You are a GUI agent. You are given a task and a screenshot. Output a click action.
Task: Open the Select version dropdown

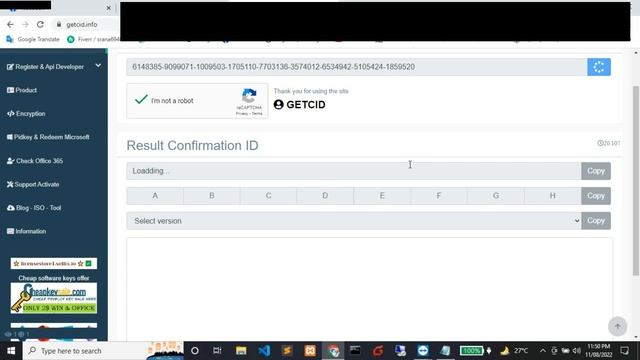click(x=354, y=221)
